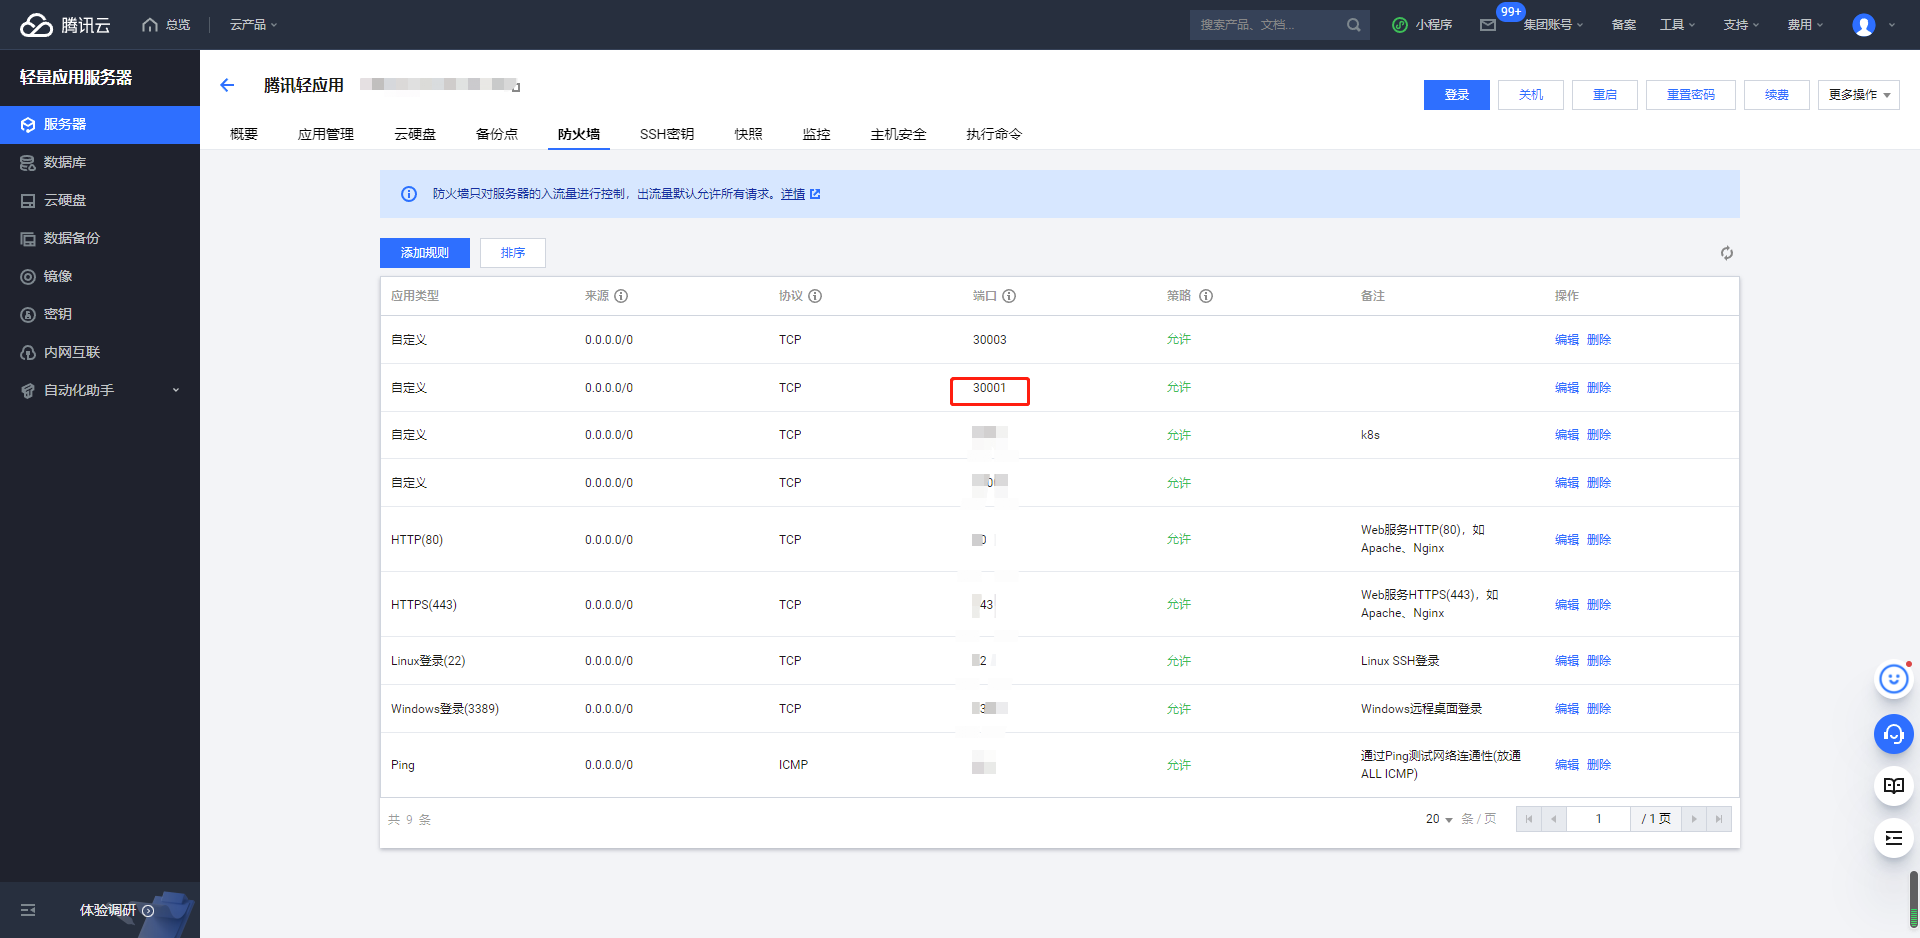Image resolution: width=1920 pixels, height=938 pixels.
Task: Expand the 支持 dropdown
Action: pyautogui.click(x=1741, y=25)
